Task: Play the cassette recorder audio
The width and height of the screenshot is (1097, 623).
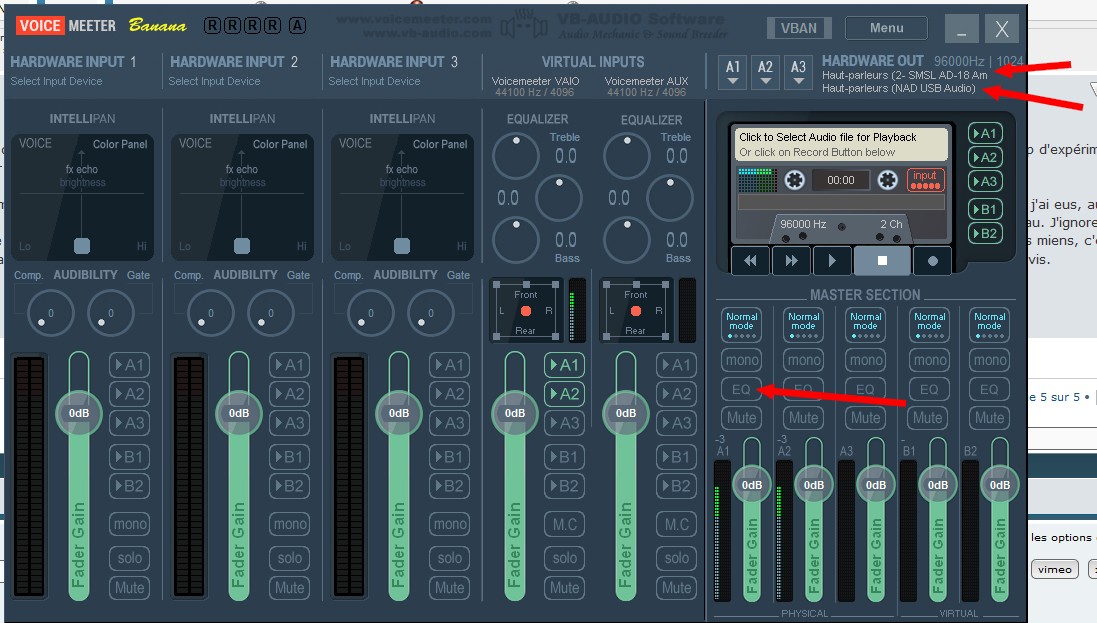Action: point(832,261)
